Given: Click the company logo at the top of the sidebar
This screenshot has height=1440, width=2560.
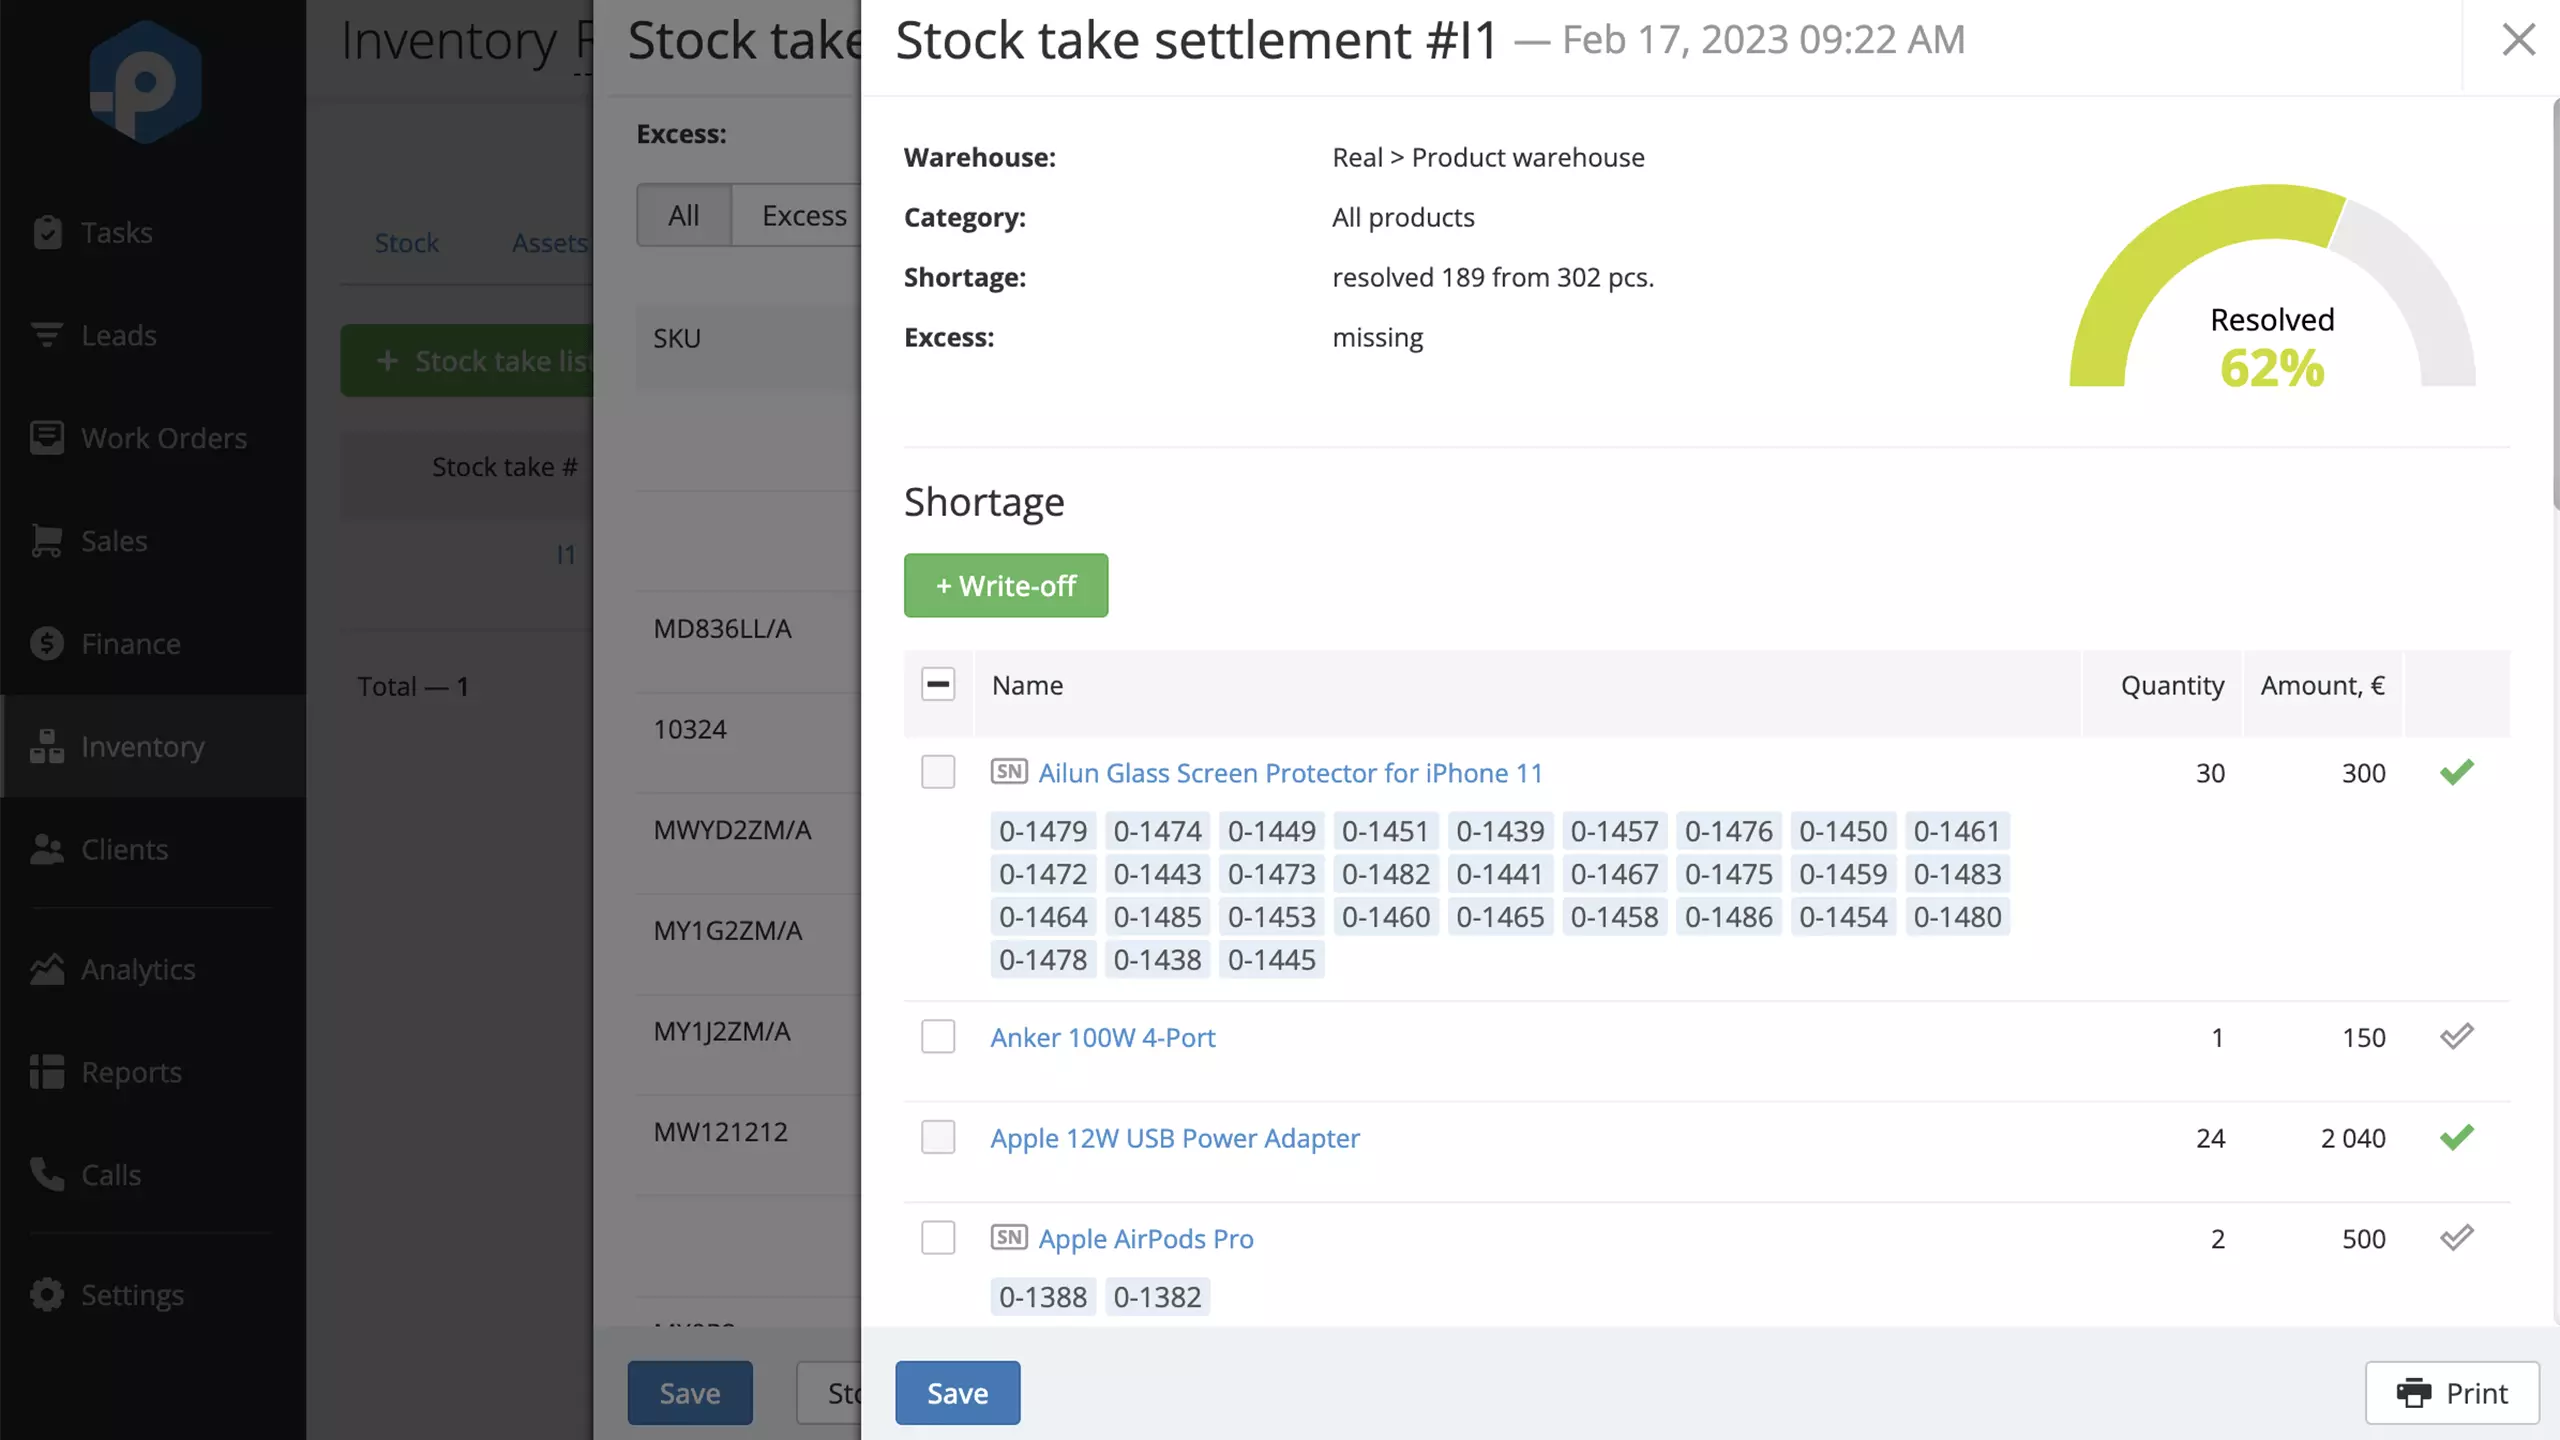Looking at the screenshot, I should coord(146,81).
